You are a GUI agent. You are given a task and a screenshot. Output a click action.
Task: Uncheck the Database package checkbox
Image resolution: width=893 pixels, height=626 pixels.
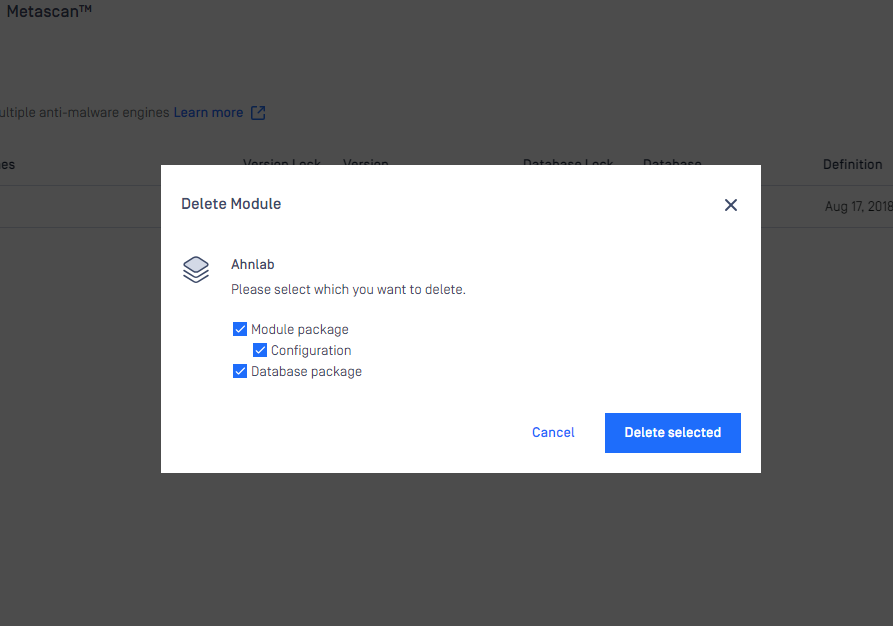click(240, 371)
